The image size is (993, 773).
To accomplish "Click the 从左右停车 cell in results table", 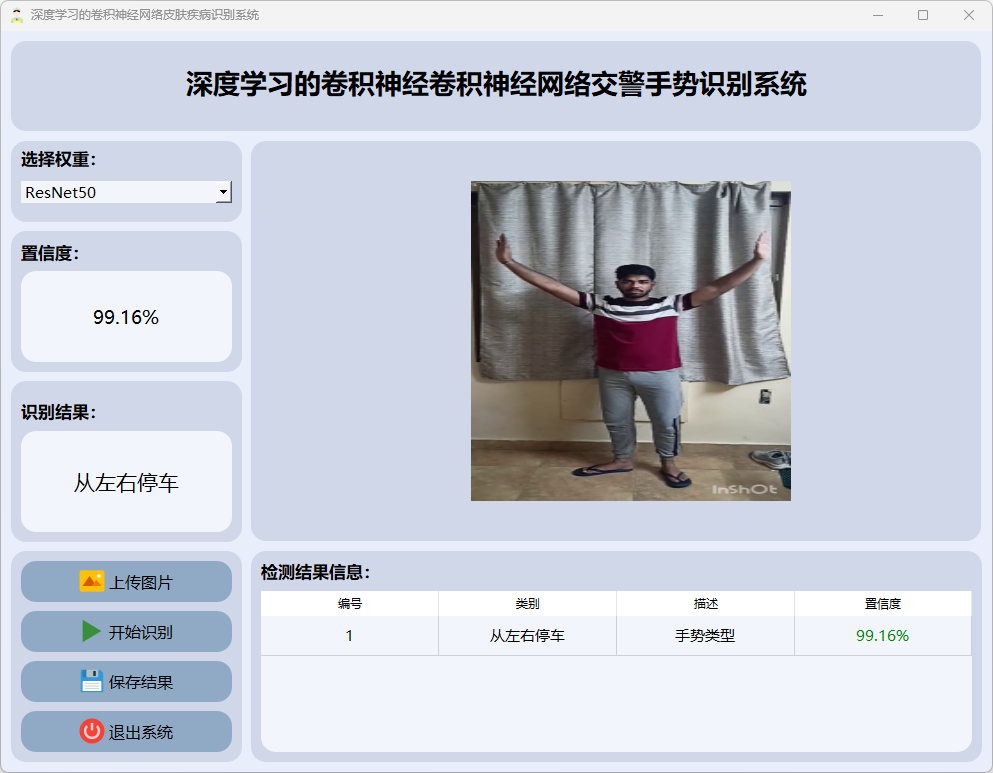I will (528, 636).
